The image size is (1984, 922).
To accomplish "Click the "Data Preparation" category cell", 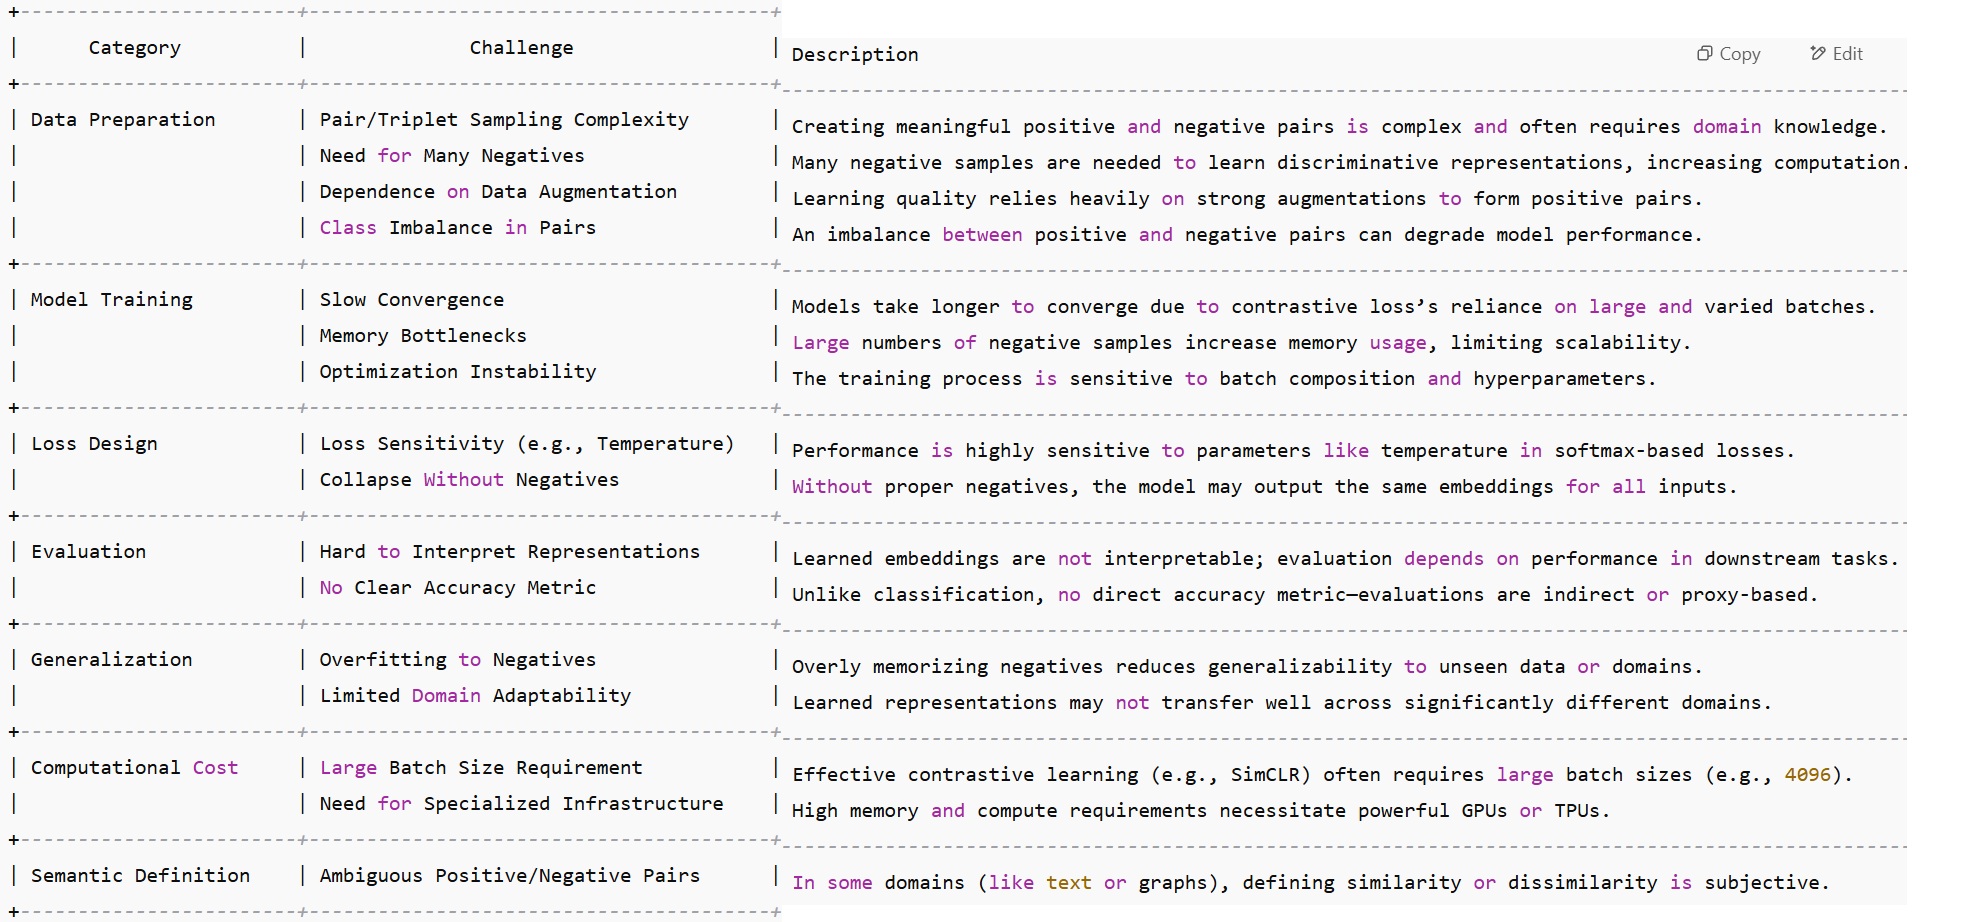I will (123, 120).
